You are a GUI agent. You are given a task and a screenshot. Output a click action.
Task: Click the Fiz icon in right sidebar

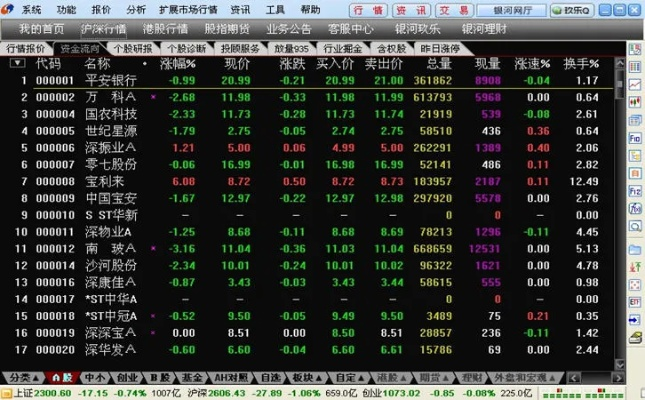[x=636, y=190]
